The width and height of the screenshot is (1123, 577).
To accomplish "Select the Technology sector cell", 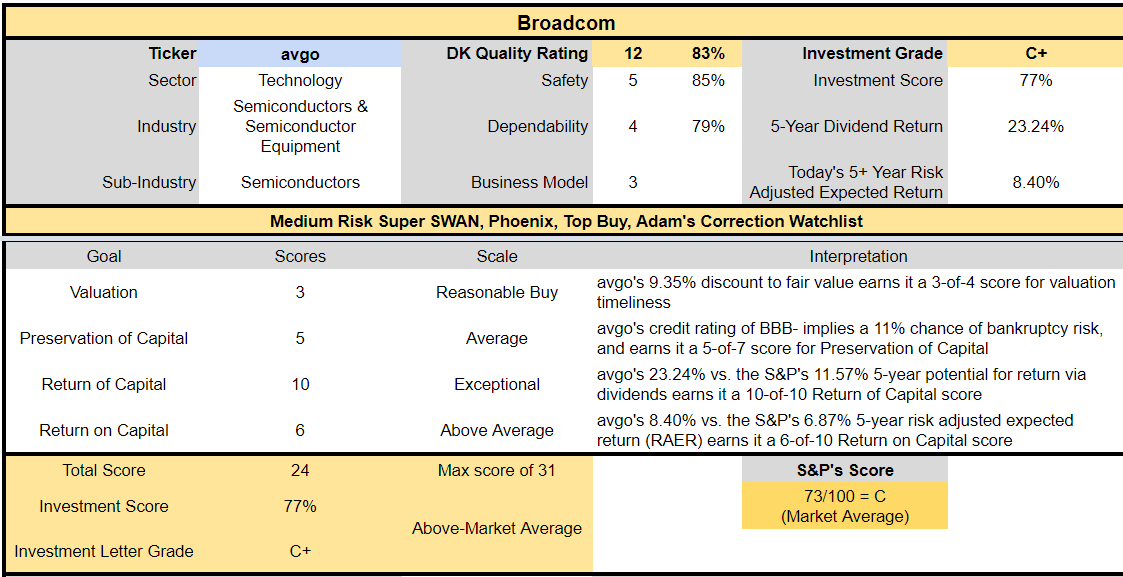I will [x=300, y=80].
